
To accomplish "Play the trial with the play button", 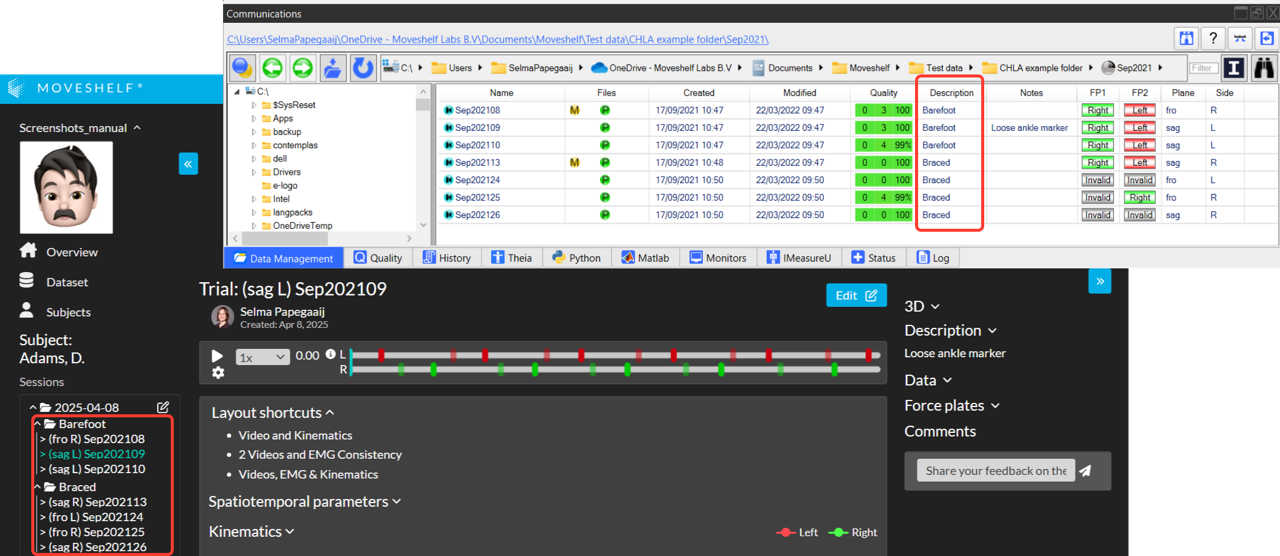I will coord(218,355).
